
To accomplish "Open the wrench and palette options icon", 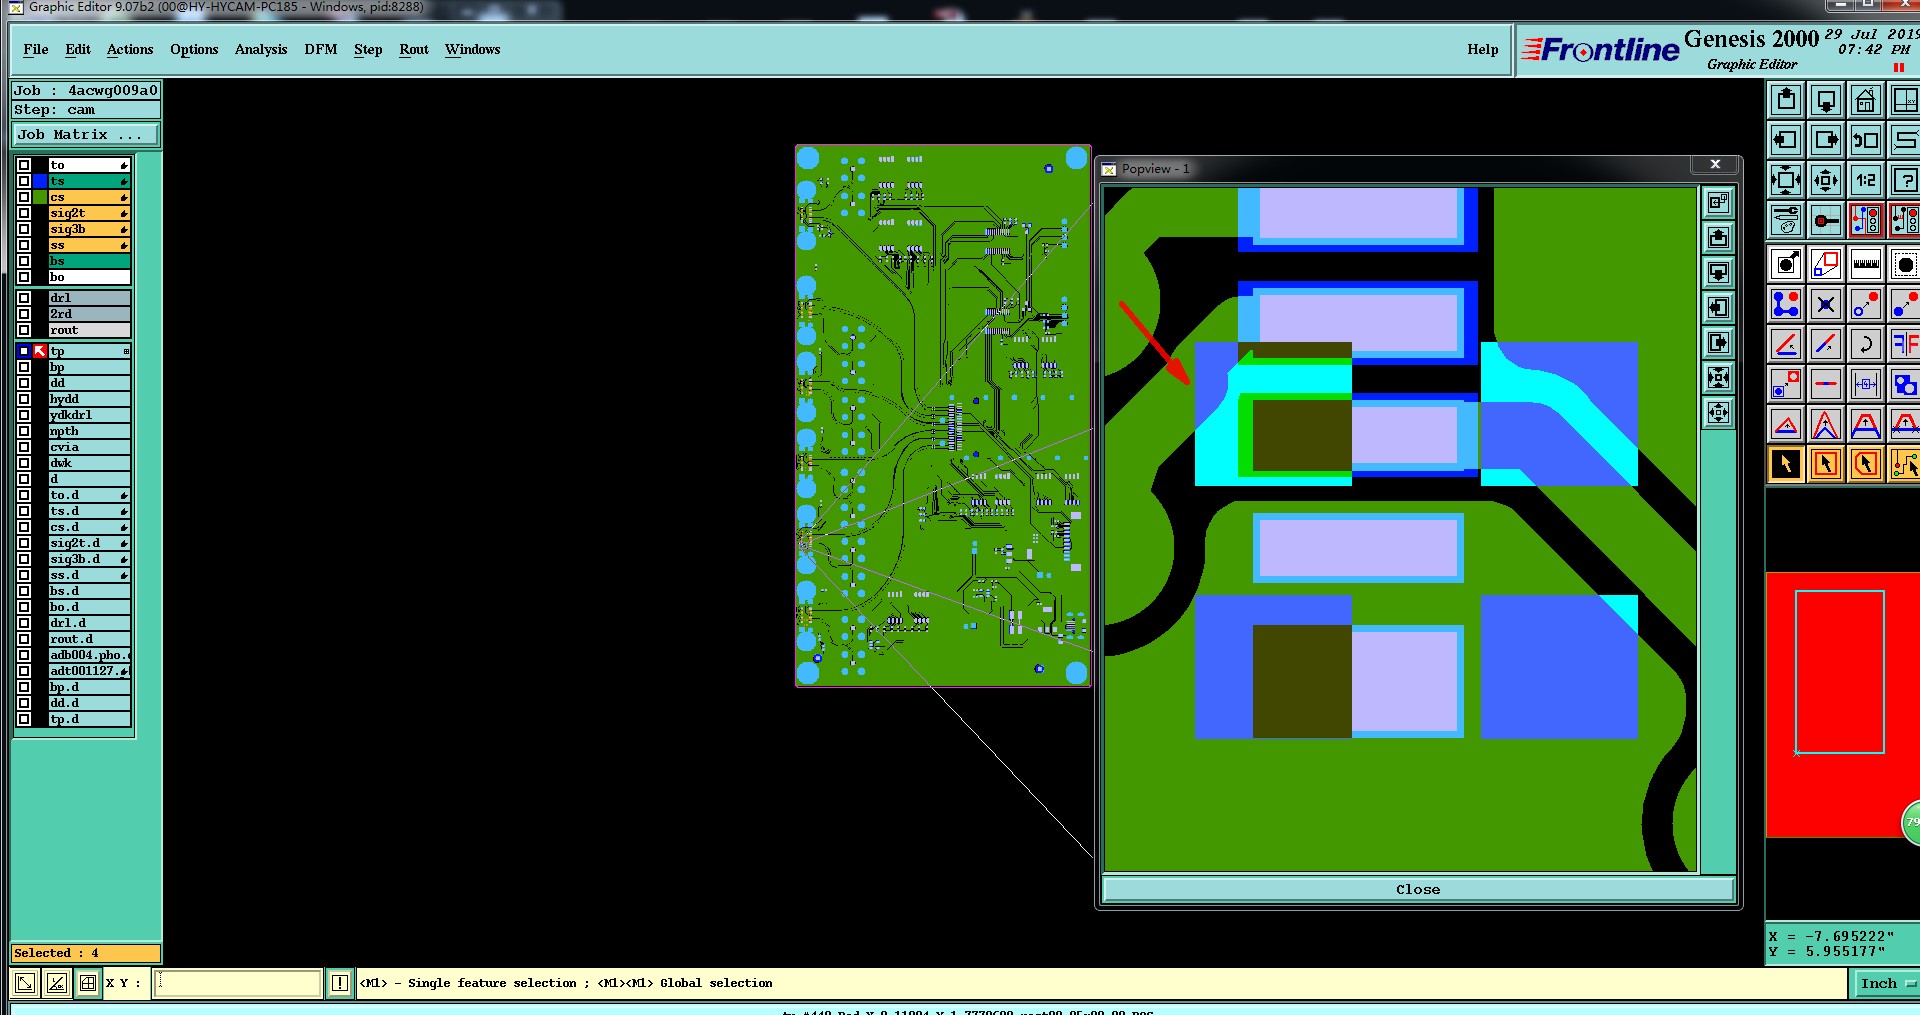I will [x=1786, y=220].
